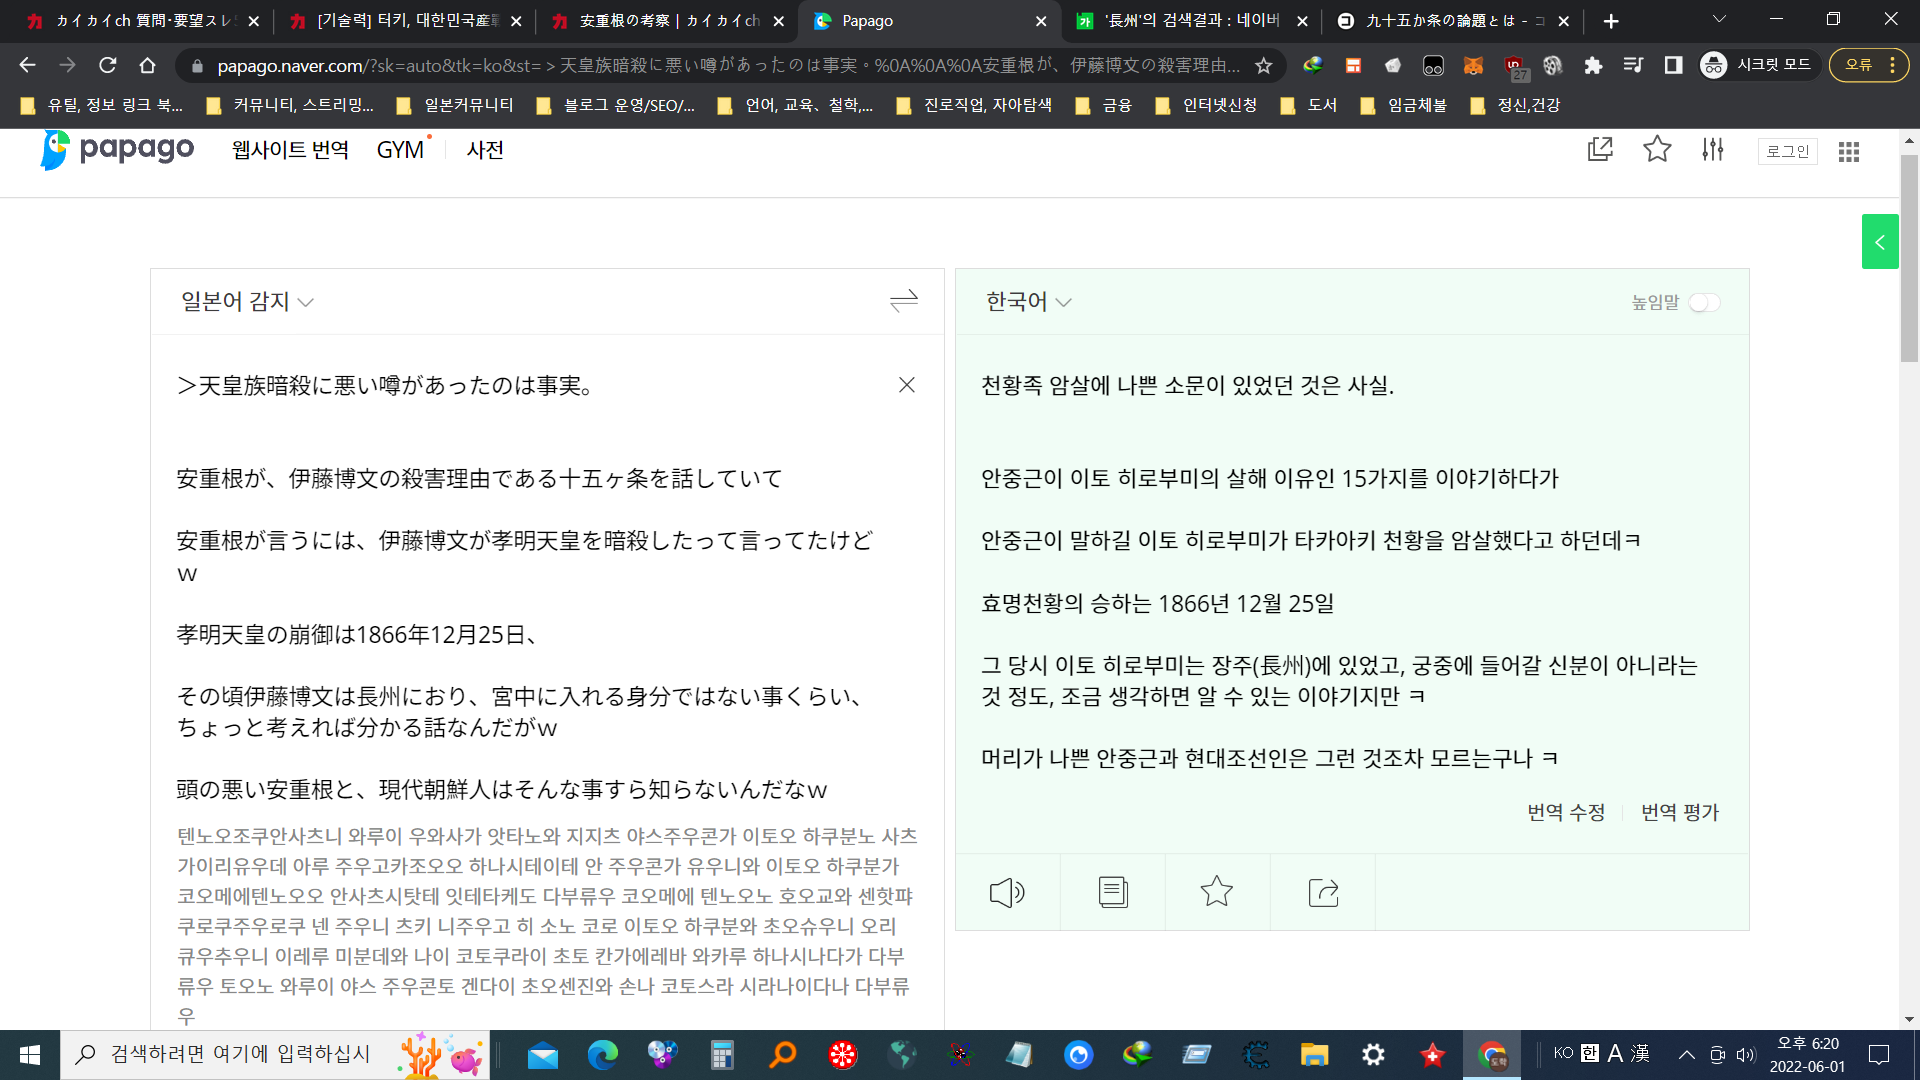Image resolution: width=1920 pixels, height=1080 pixels.
Task: Clear source text with X icon
Action: [x=907, y=385]
